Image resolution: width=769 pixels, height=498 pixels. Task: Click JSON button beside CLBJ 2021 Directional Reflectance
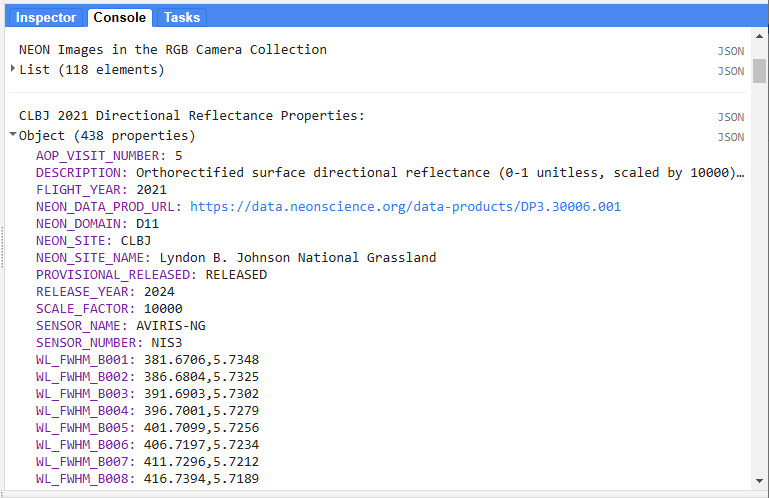click(731, 117)
